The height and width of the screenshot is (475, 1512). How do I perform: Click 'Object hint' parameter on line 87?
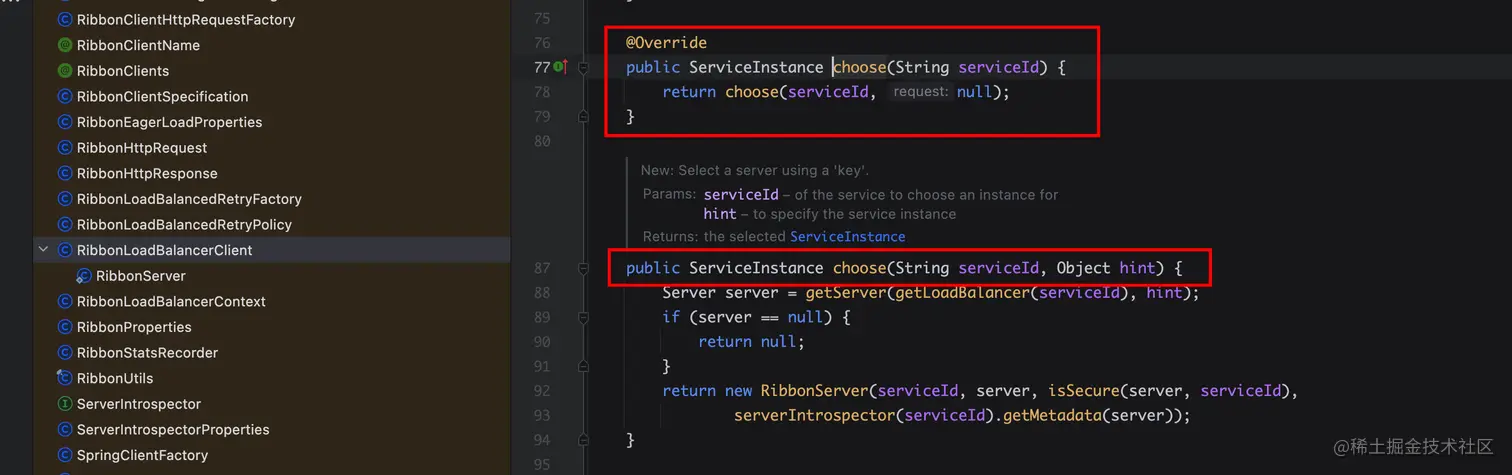coord(1106,268)
